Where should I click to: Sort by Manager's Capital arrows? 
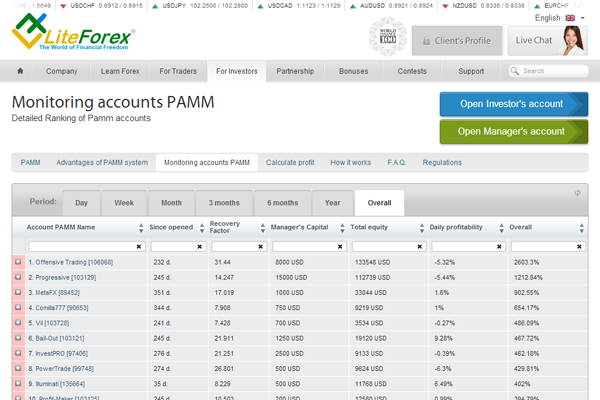pyautogui.click(x=342, y=228)
